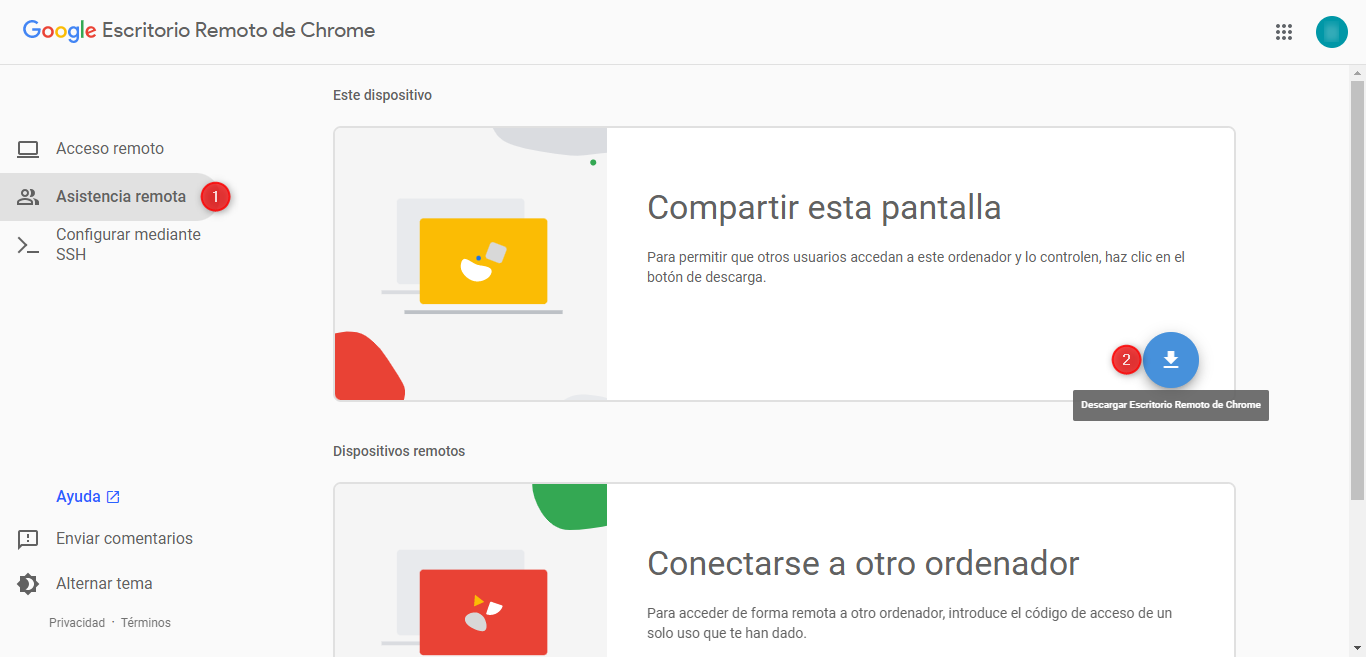Click the Enviar comentarios text
Image resolution: width=1366 pixels, height=657 pixels.
pyautogui.click(x=124, y=539)
